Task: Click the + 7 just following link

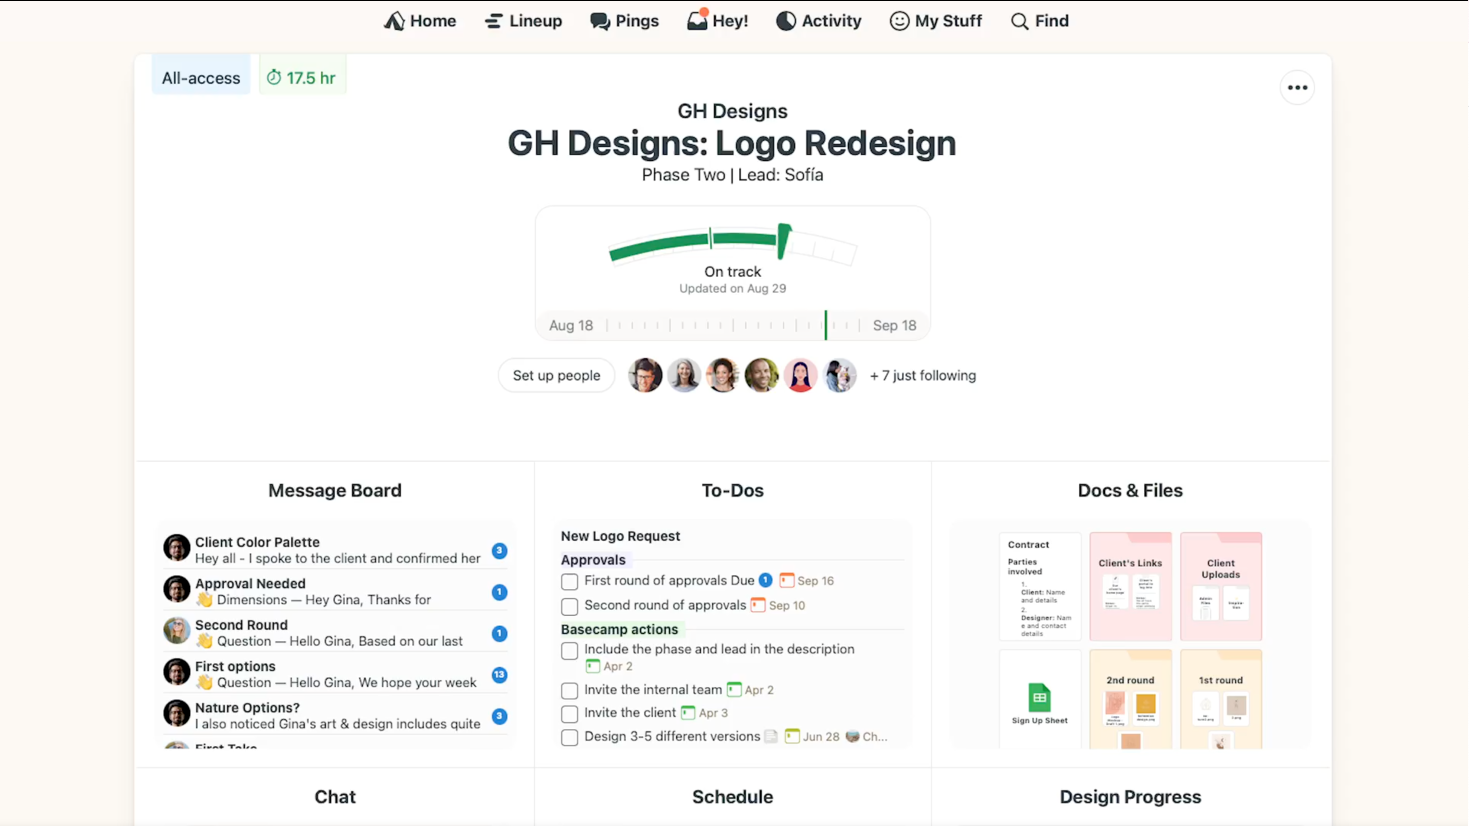Action: 923,376
